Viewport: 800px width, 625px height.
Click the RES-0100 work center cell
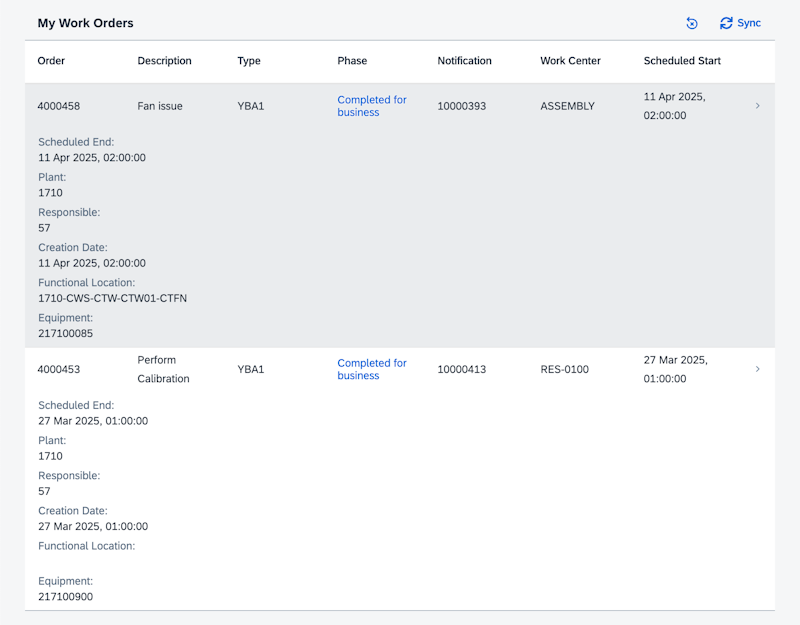[x=564, y=369]
